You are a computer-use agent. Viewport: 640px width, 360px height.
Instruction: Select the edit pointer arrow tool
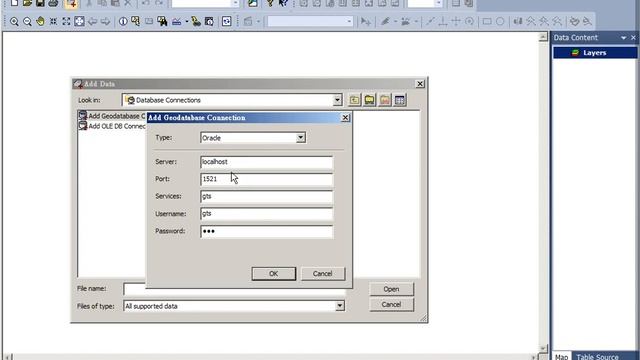click(x=366, y=21)
